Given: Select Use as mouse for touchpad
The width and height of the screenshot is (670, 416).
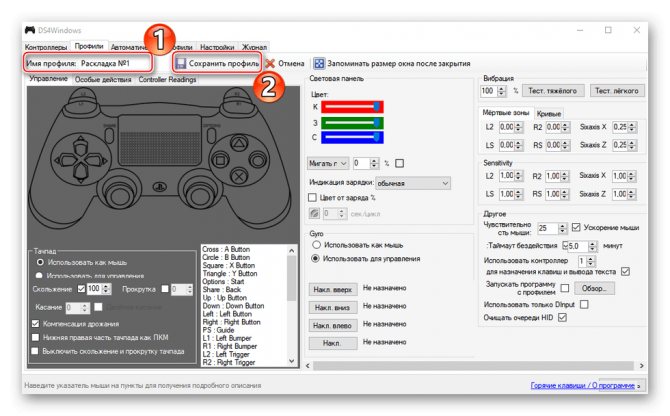Looking at the screenshot, I should (41, 262).
